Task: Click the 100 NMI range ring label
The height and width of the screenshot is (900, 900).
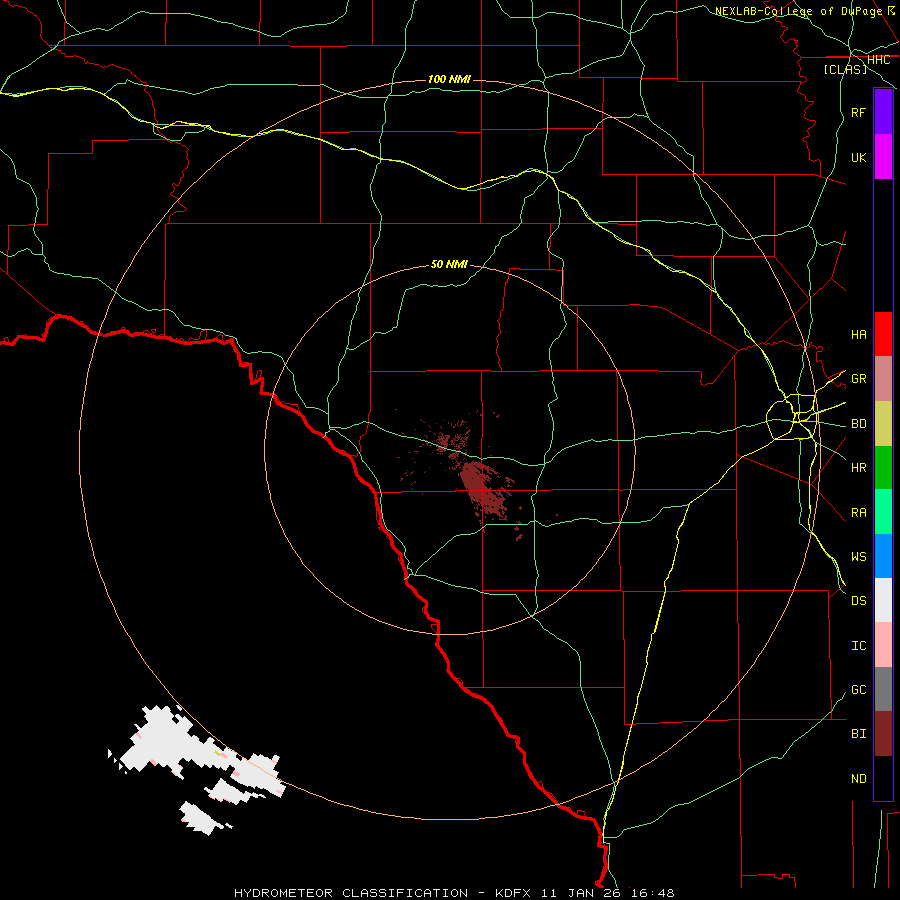Action: pos(449,79)
